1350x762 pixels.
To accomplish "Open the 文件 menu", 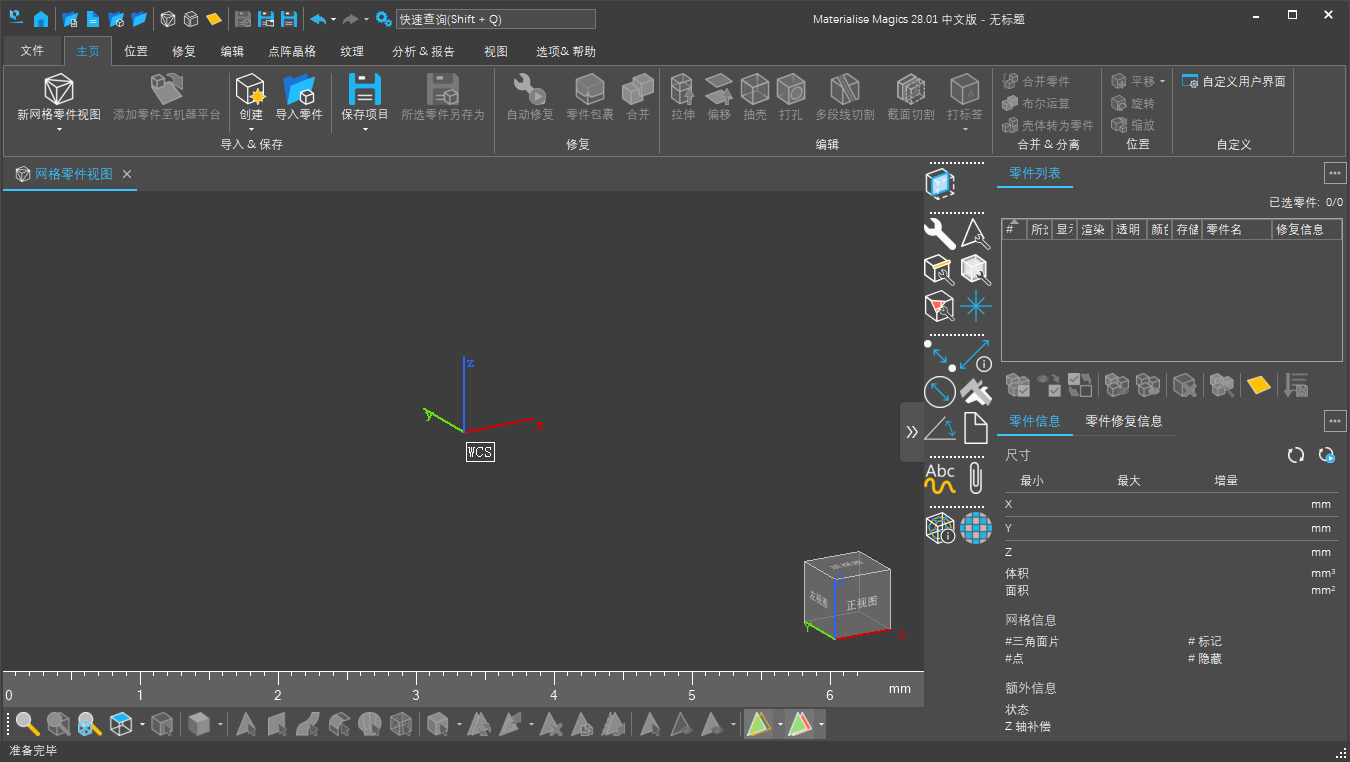I will [x=32, y=51].
